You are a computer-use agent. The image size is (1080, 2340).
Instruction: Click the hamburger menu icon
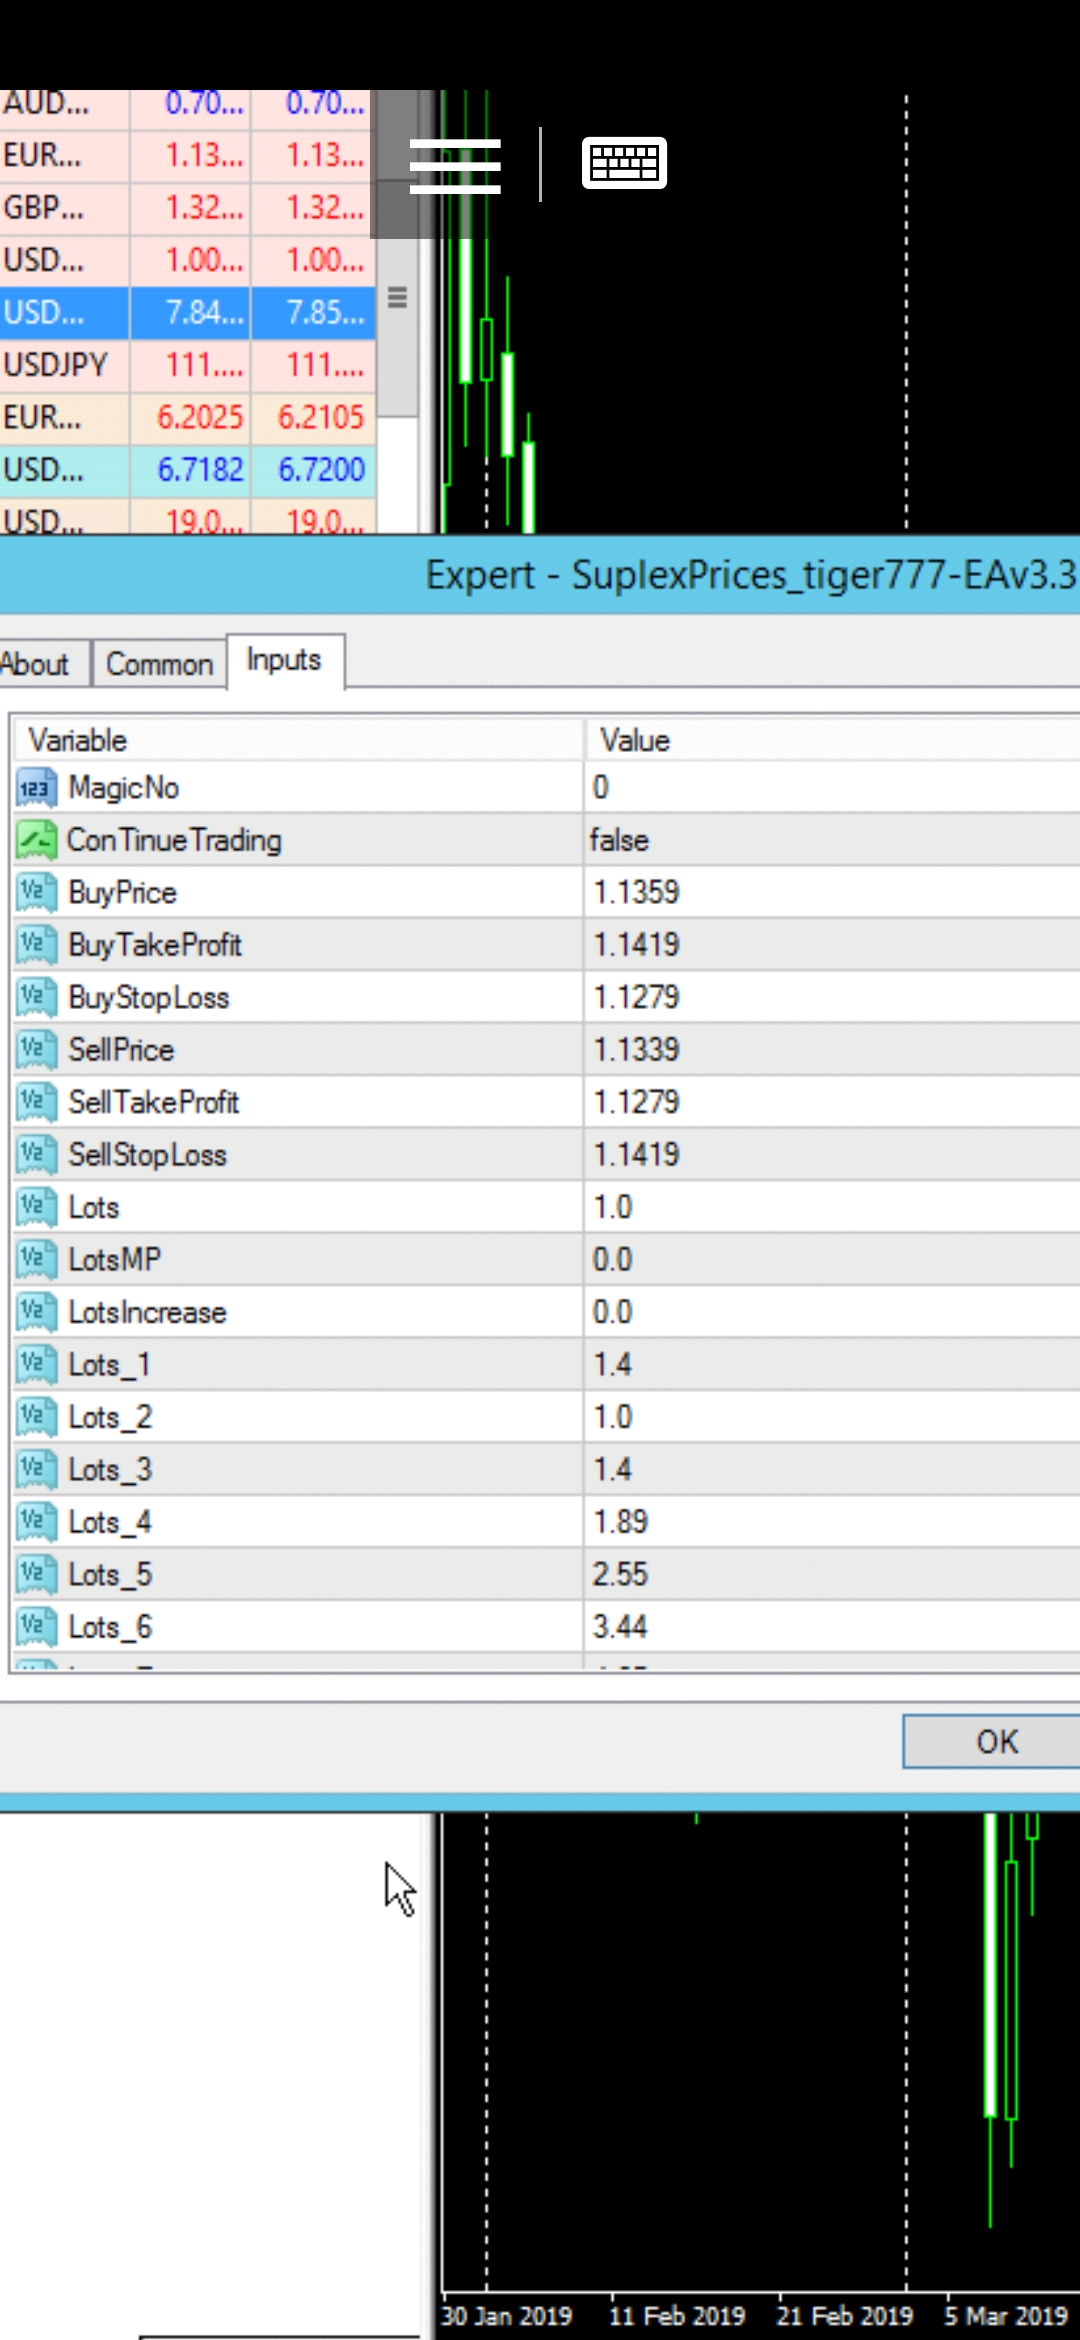tap(455, 165)
